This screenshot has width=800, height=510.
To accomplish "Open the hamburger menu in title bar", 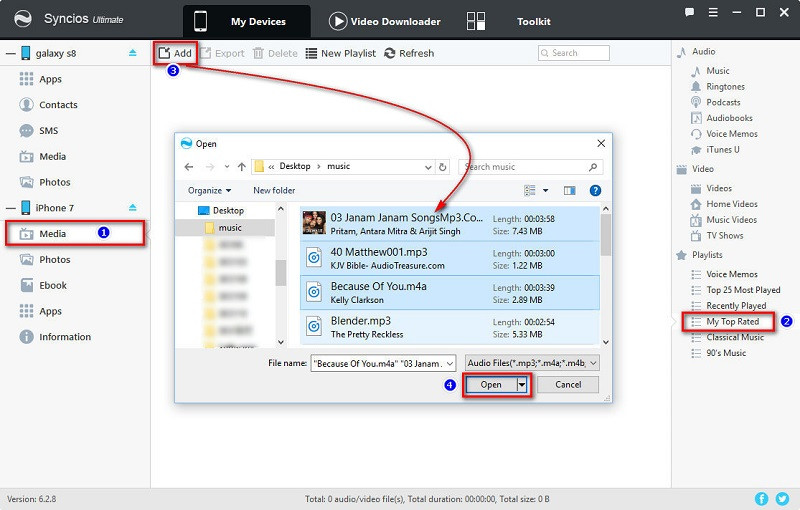I will coord(713,12).
